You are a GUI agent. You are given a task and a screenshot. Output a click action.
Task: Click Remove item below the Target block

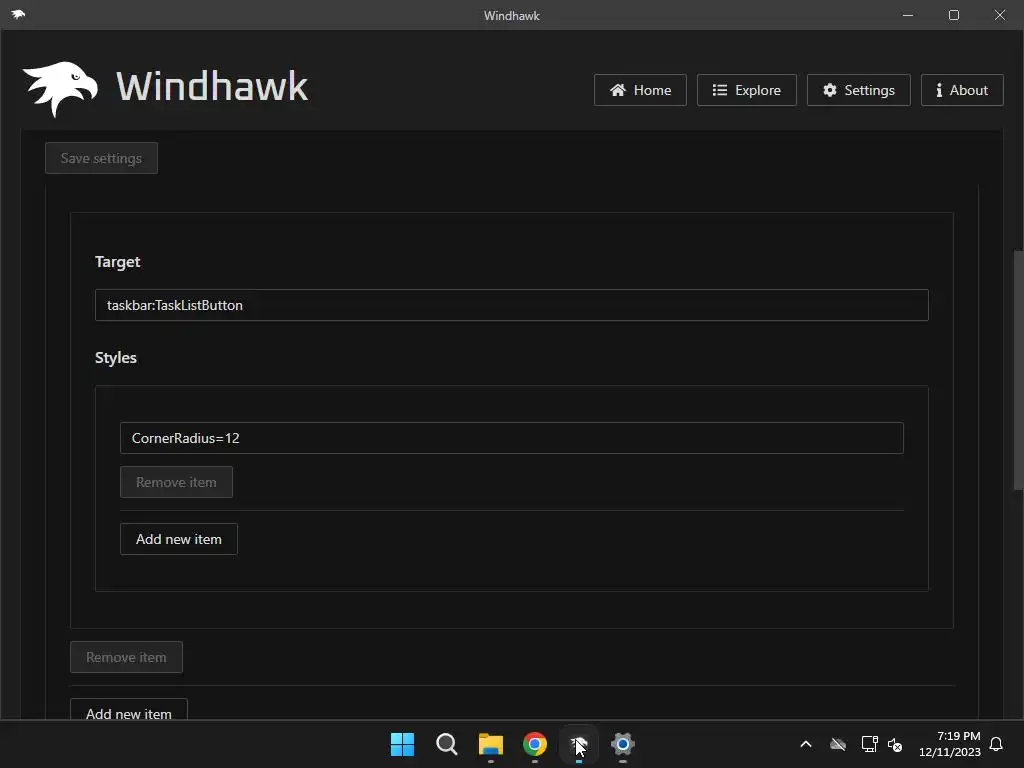(126, 657)
